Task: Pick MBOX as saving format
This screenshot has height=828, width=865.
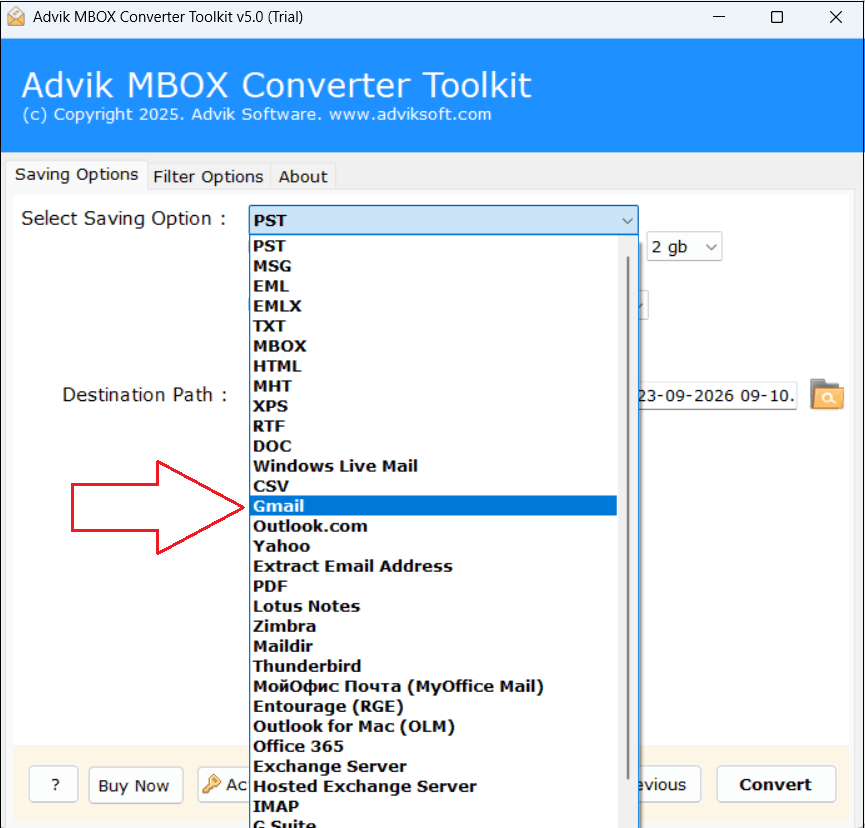Action: [433, 346]
